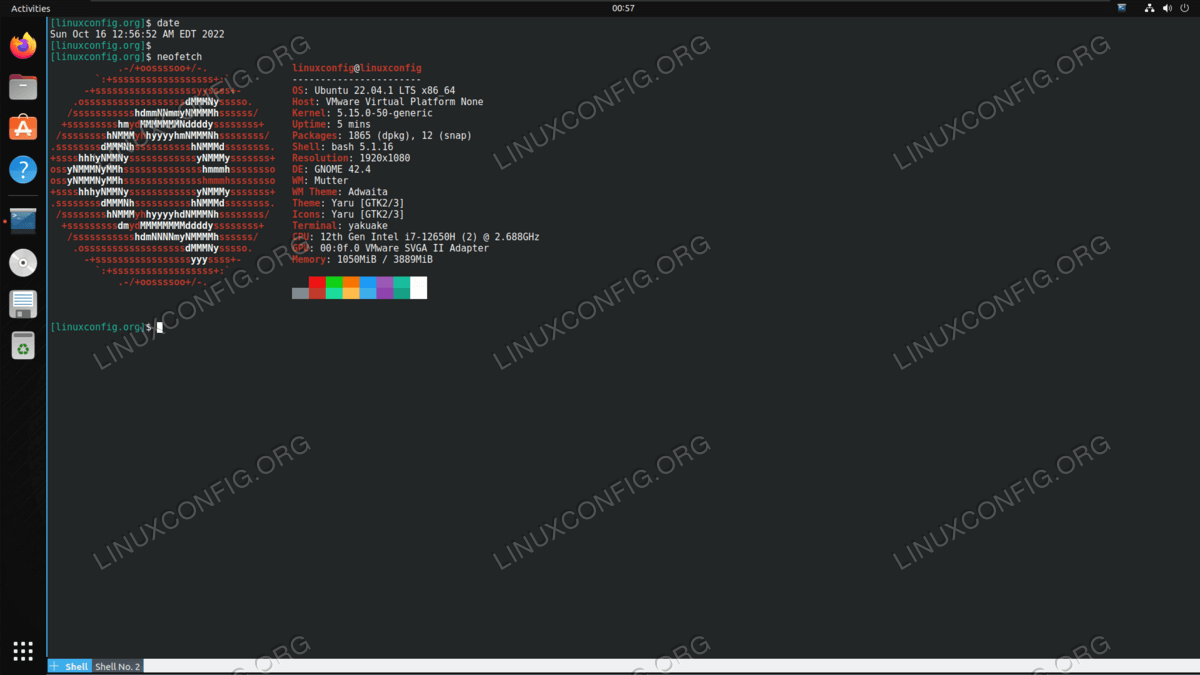The height and width of the screenshot is (675, 1200).
Task: Open the Activities overview
Action: (x=30, y=8)
